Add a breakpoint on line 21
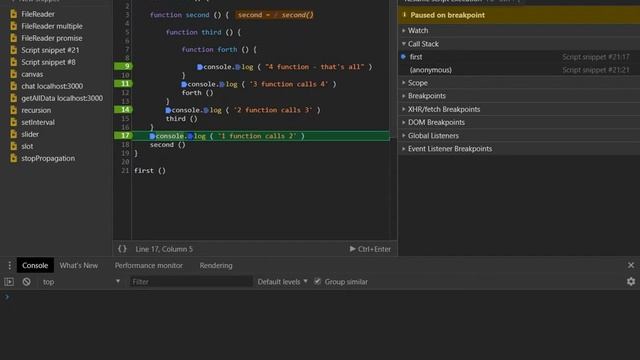This screenshot has height=360, width=640. (x=125, y=171)
